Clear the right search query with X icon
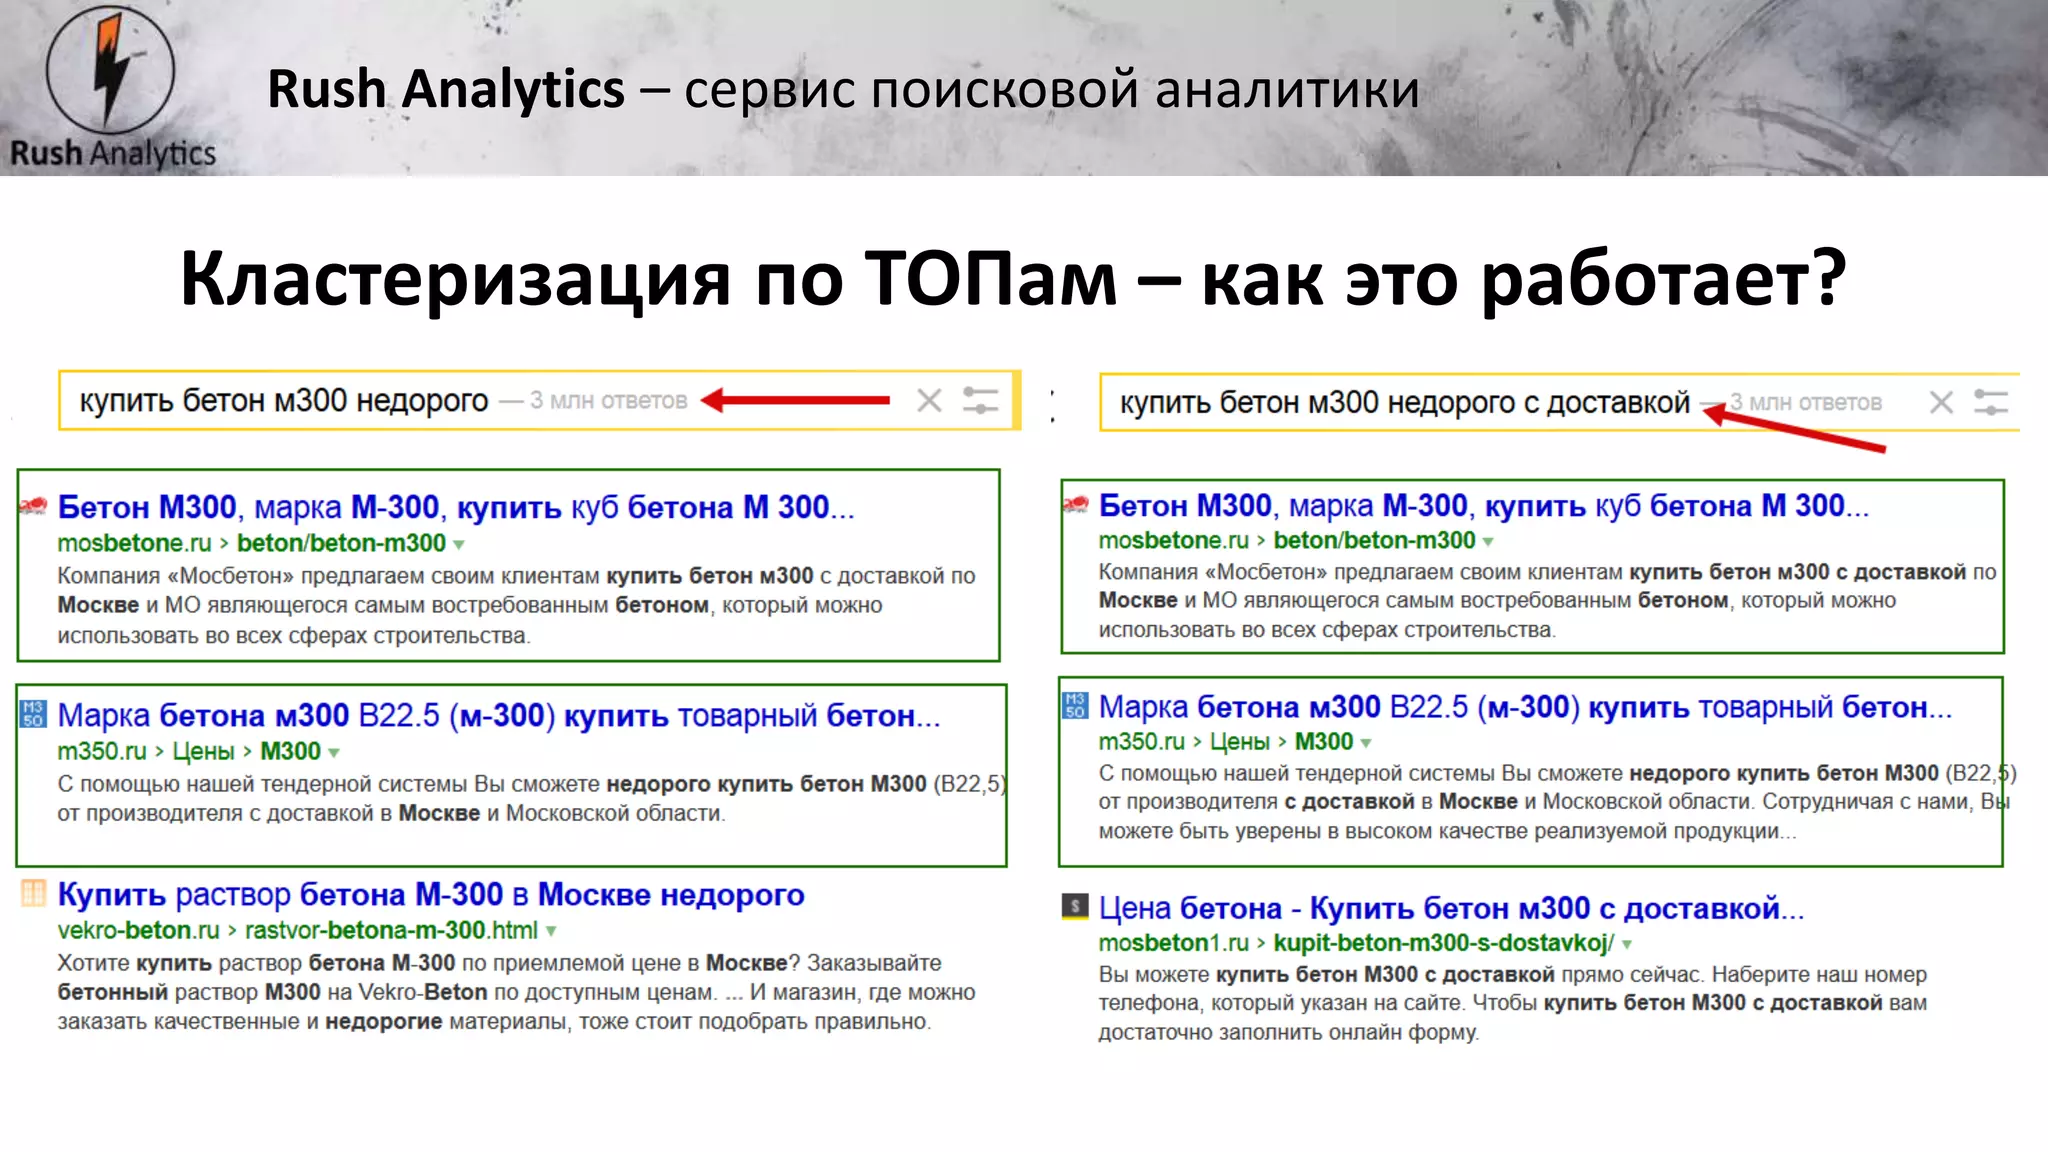The image size is (2048, 1152). pos(1941,403)
